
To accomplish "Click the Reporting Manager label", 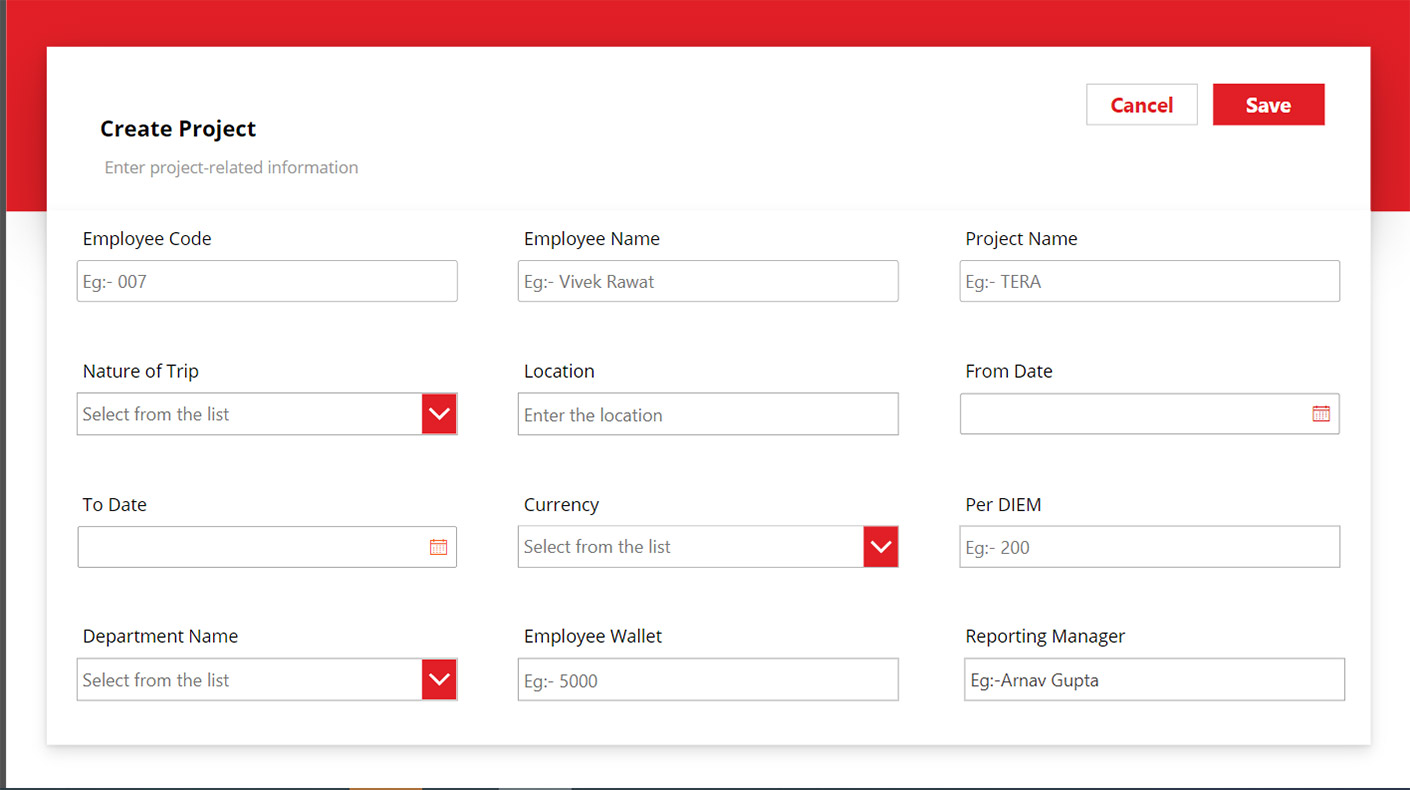I will click(1045, 636).
